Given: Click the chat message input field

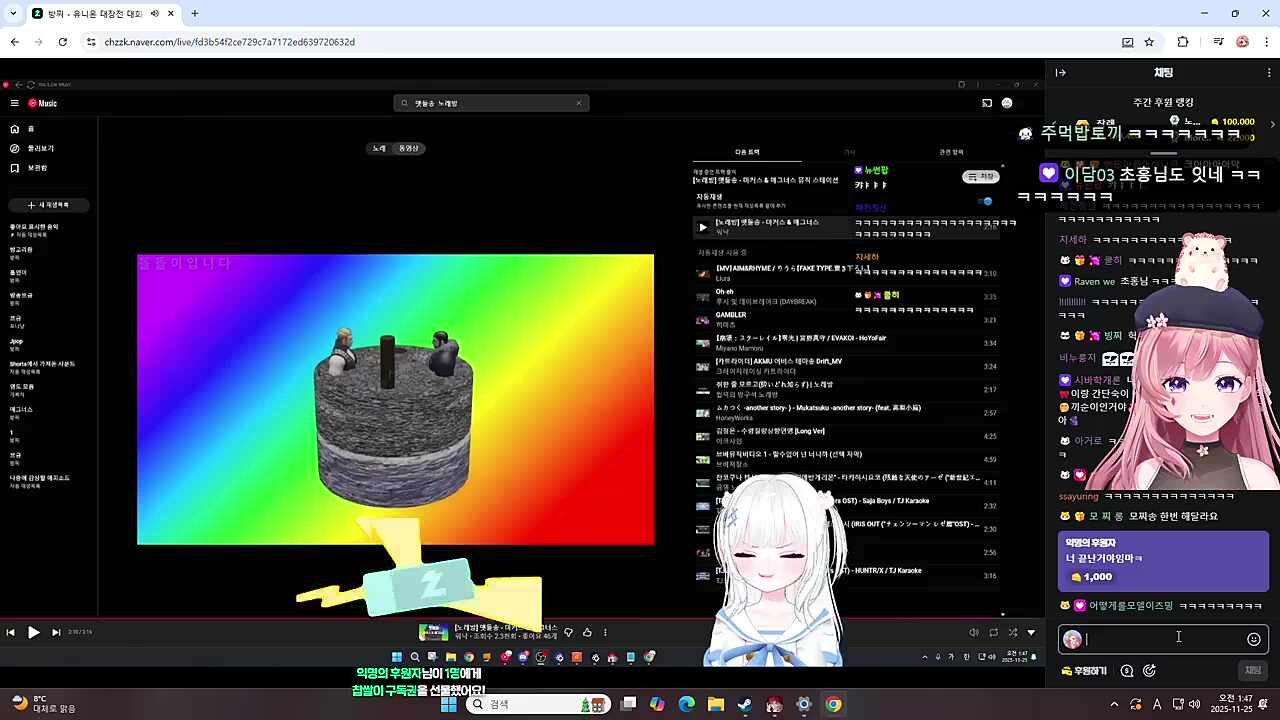Looking at the screenshot, I should click(x=1163, y=639).
